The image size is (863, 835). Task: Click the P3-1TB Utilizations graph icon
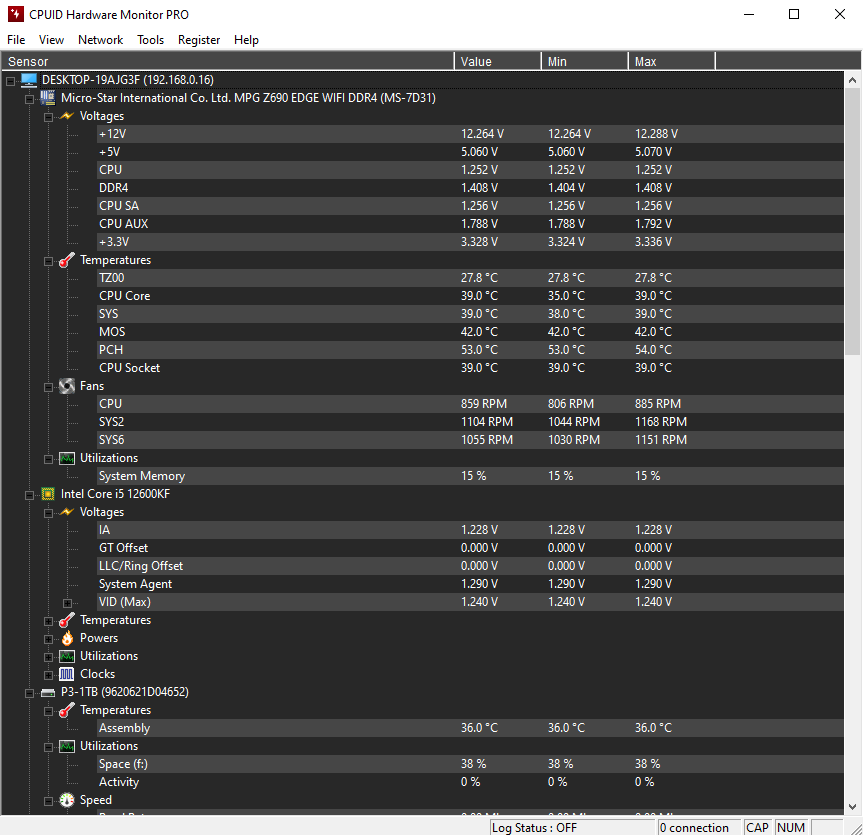click(67, 746)
